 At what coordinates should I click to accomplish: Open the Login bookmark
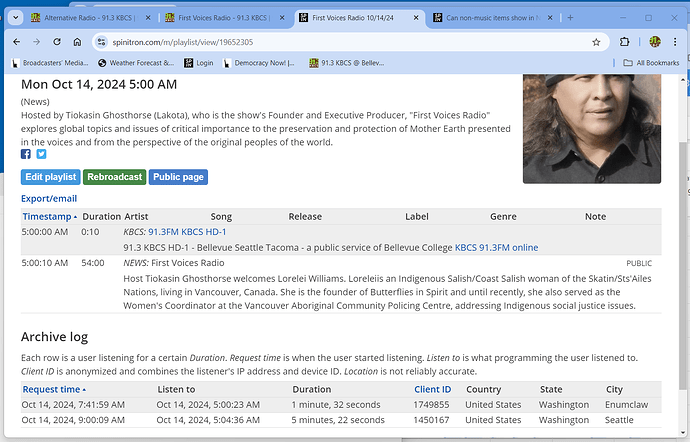(199, 63)
